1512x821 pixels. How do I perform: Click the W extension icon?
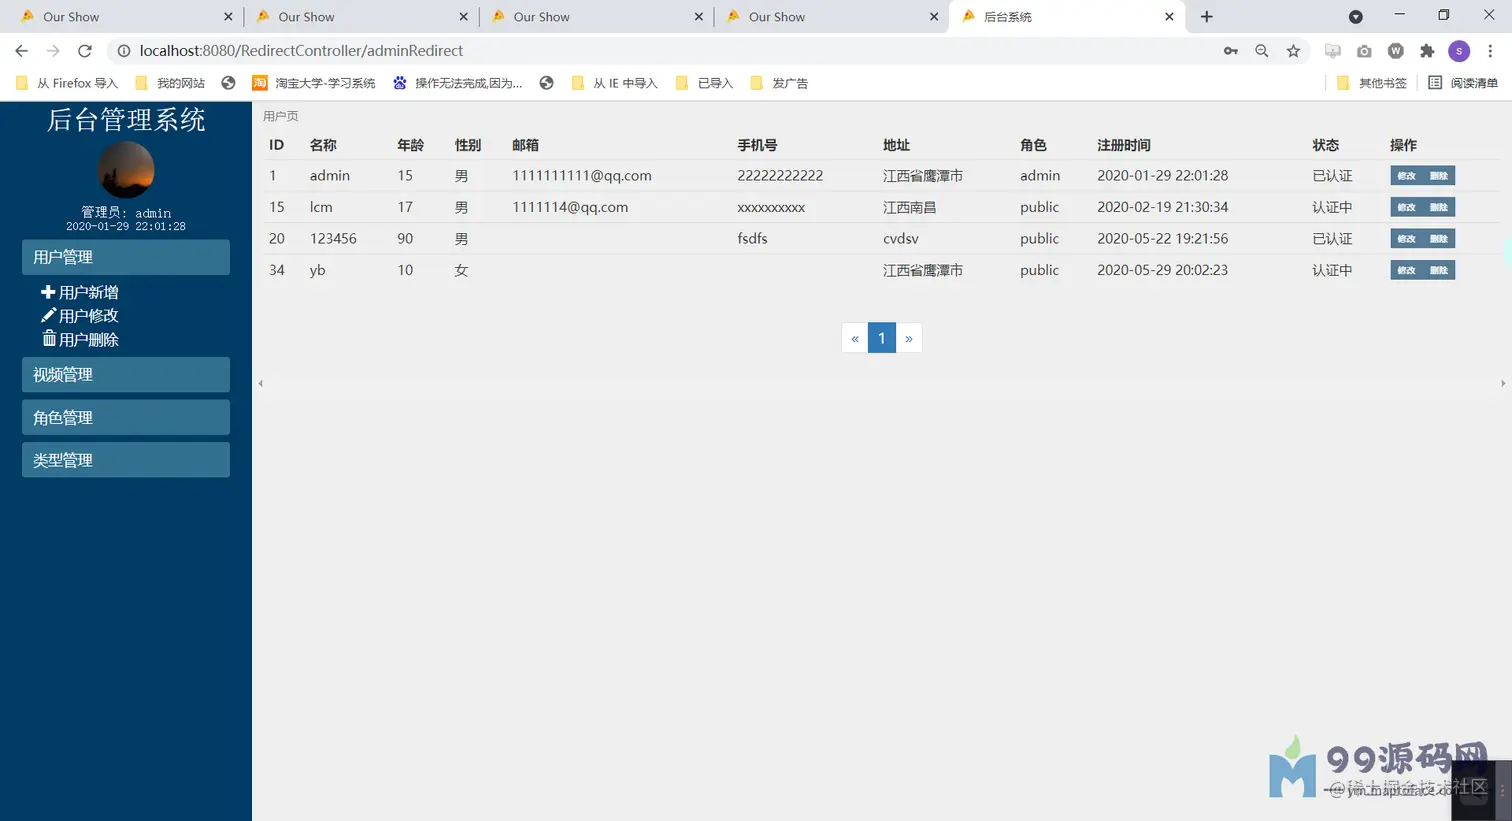click(x=1396, y=51)
